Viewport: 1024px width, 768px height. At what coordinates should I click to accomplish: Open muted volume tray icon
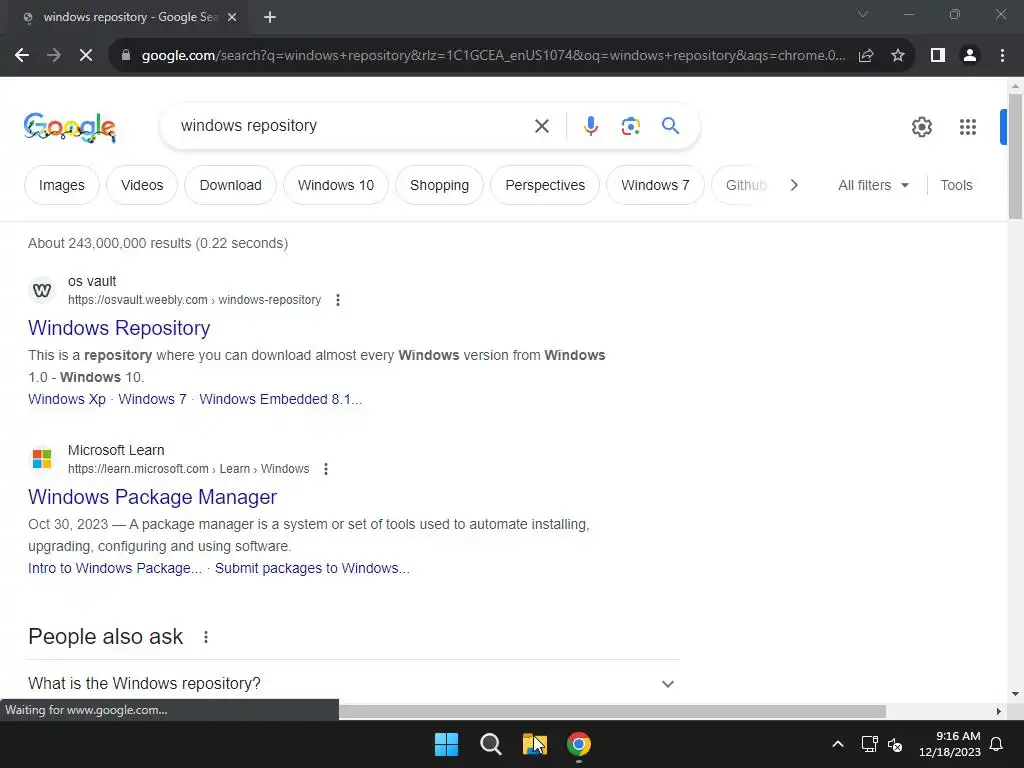click(x=895, y=744)
